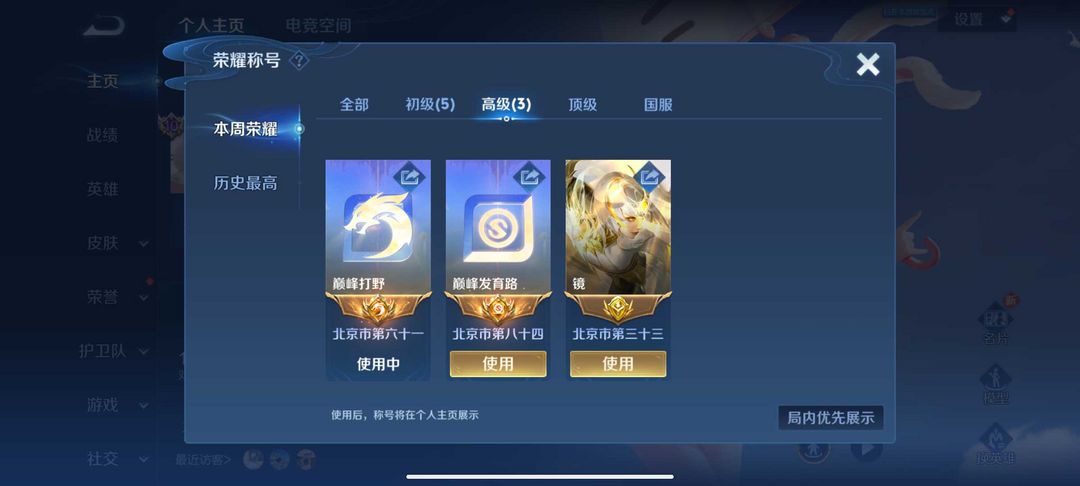
Task: Open the 顶级 tab
Action: [582, 105]
